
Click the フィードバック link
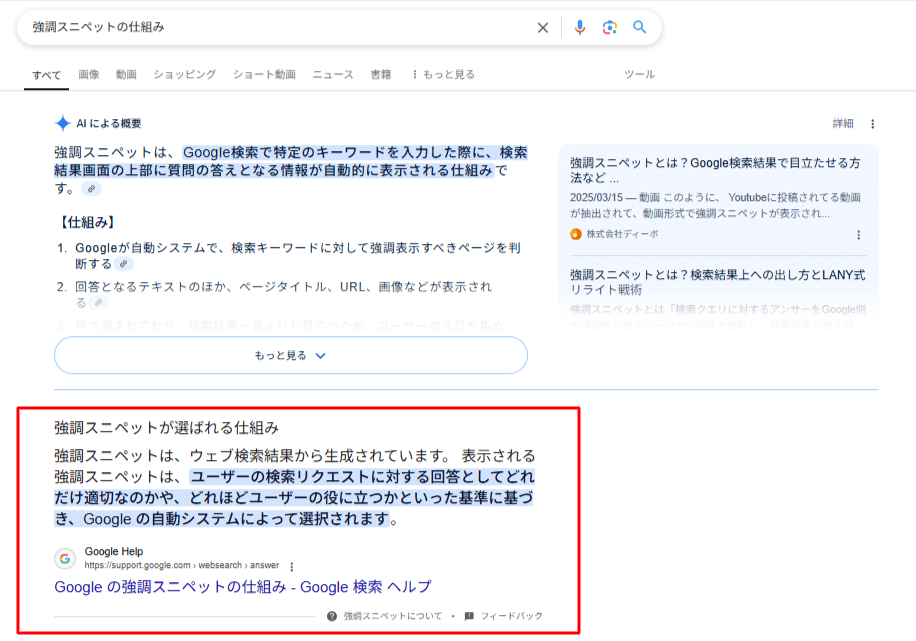[x=512, y=616]
